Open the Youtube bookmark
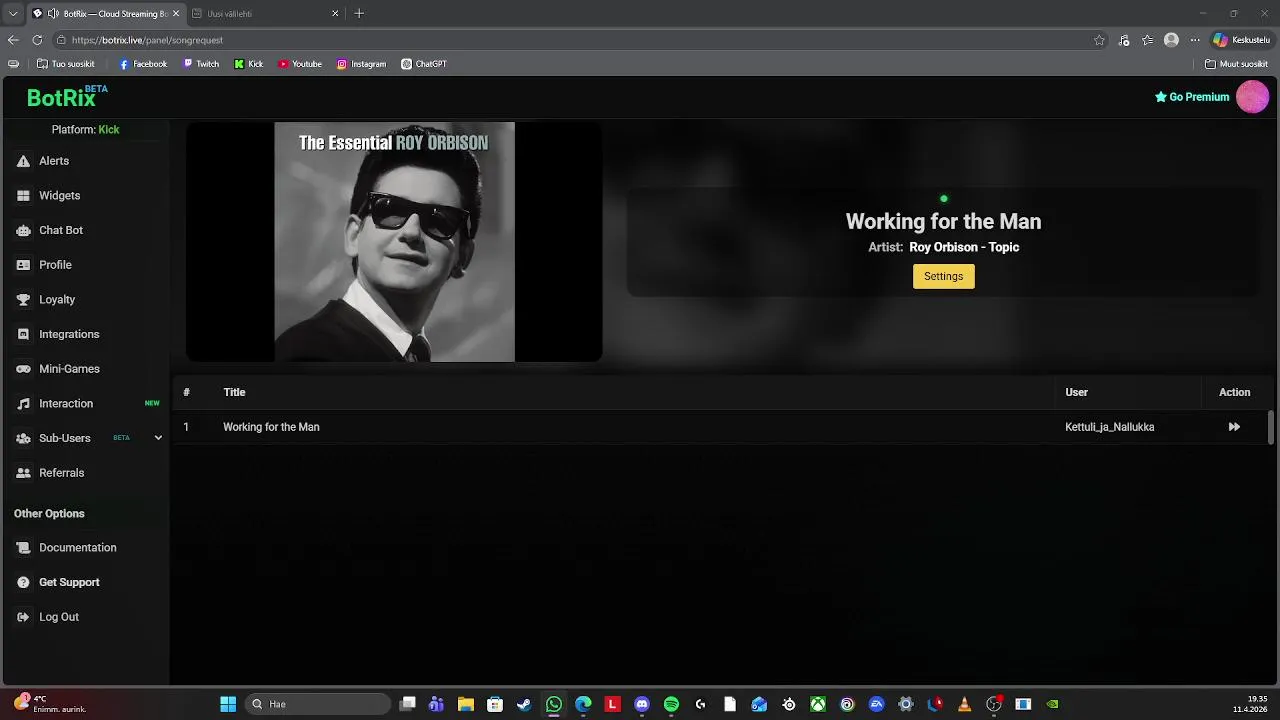 (x=300, y=64)
